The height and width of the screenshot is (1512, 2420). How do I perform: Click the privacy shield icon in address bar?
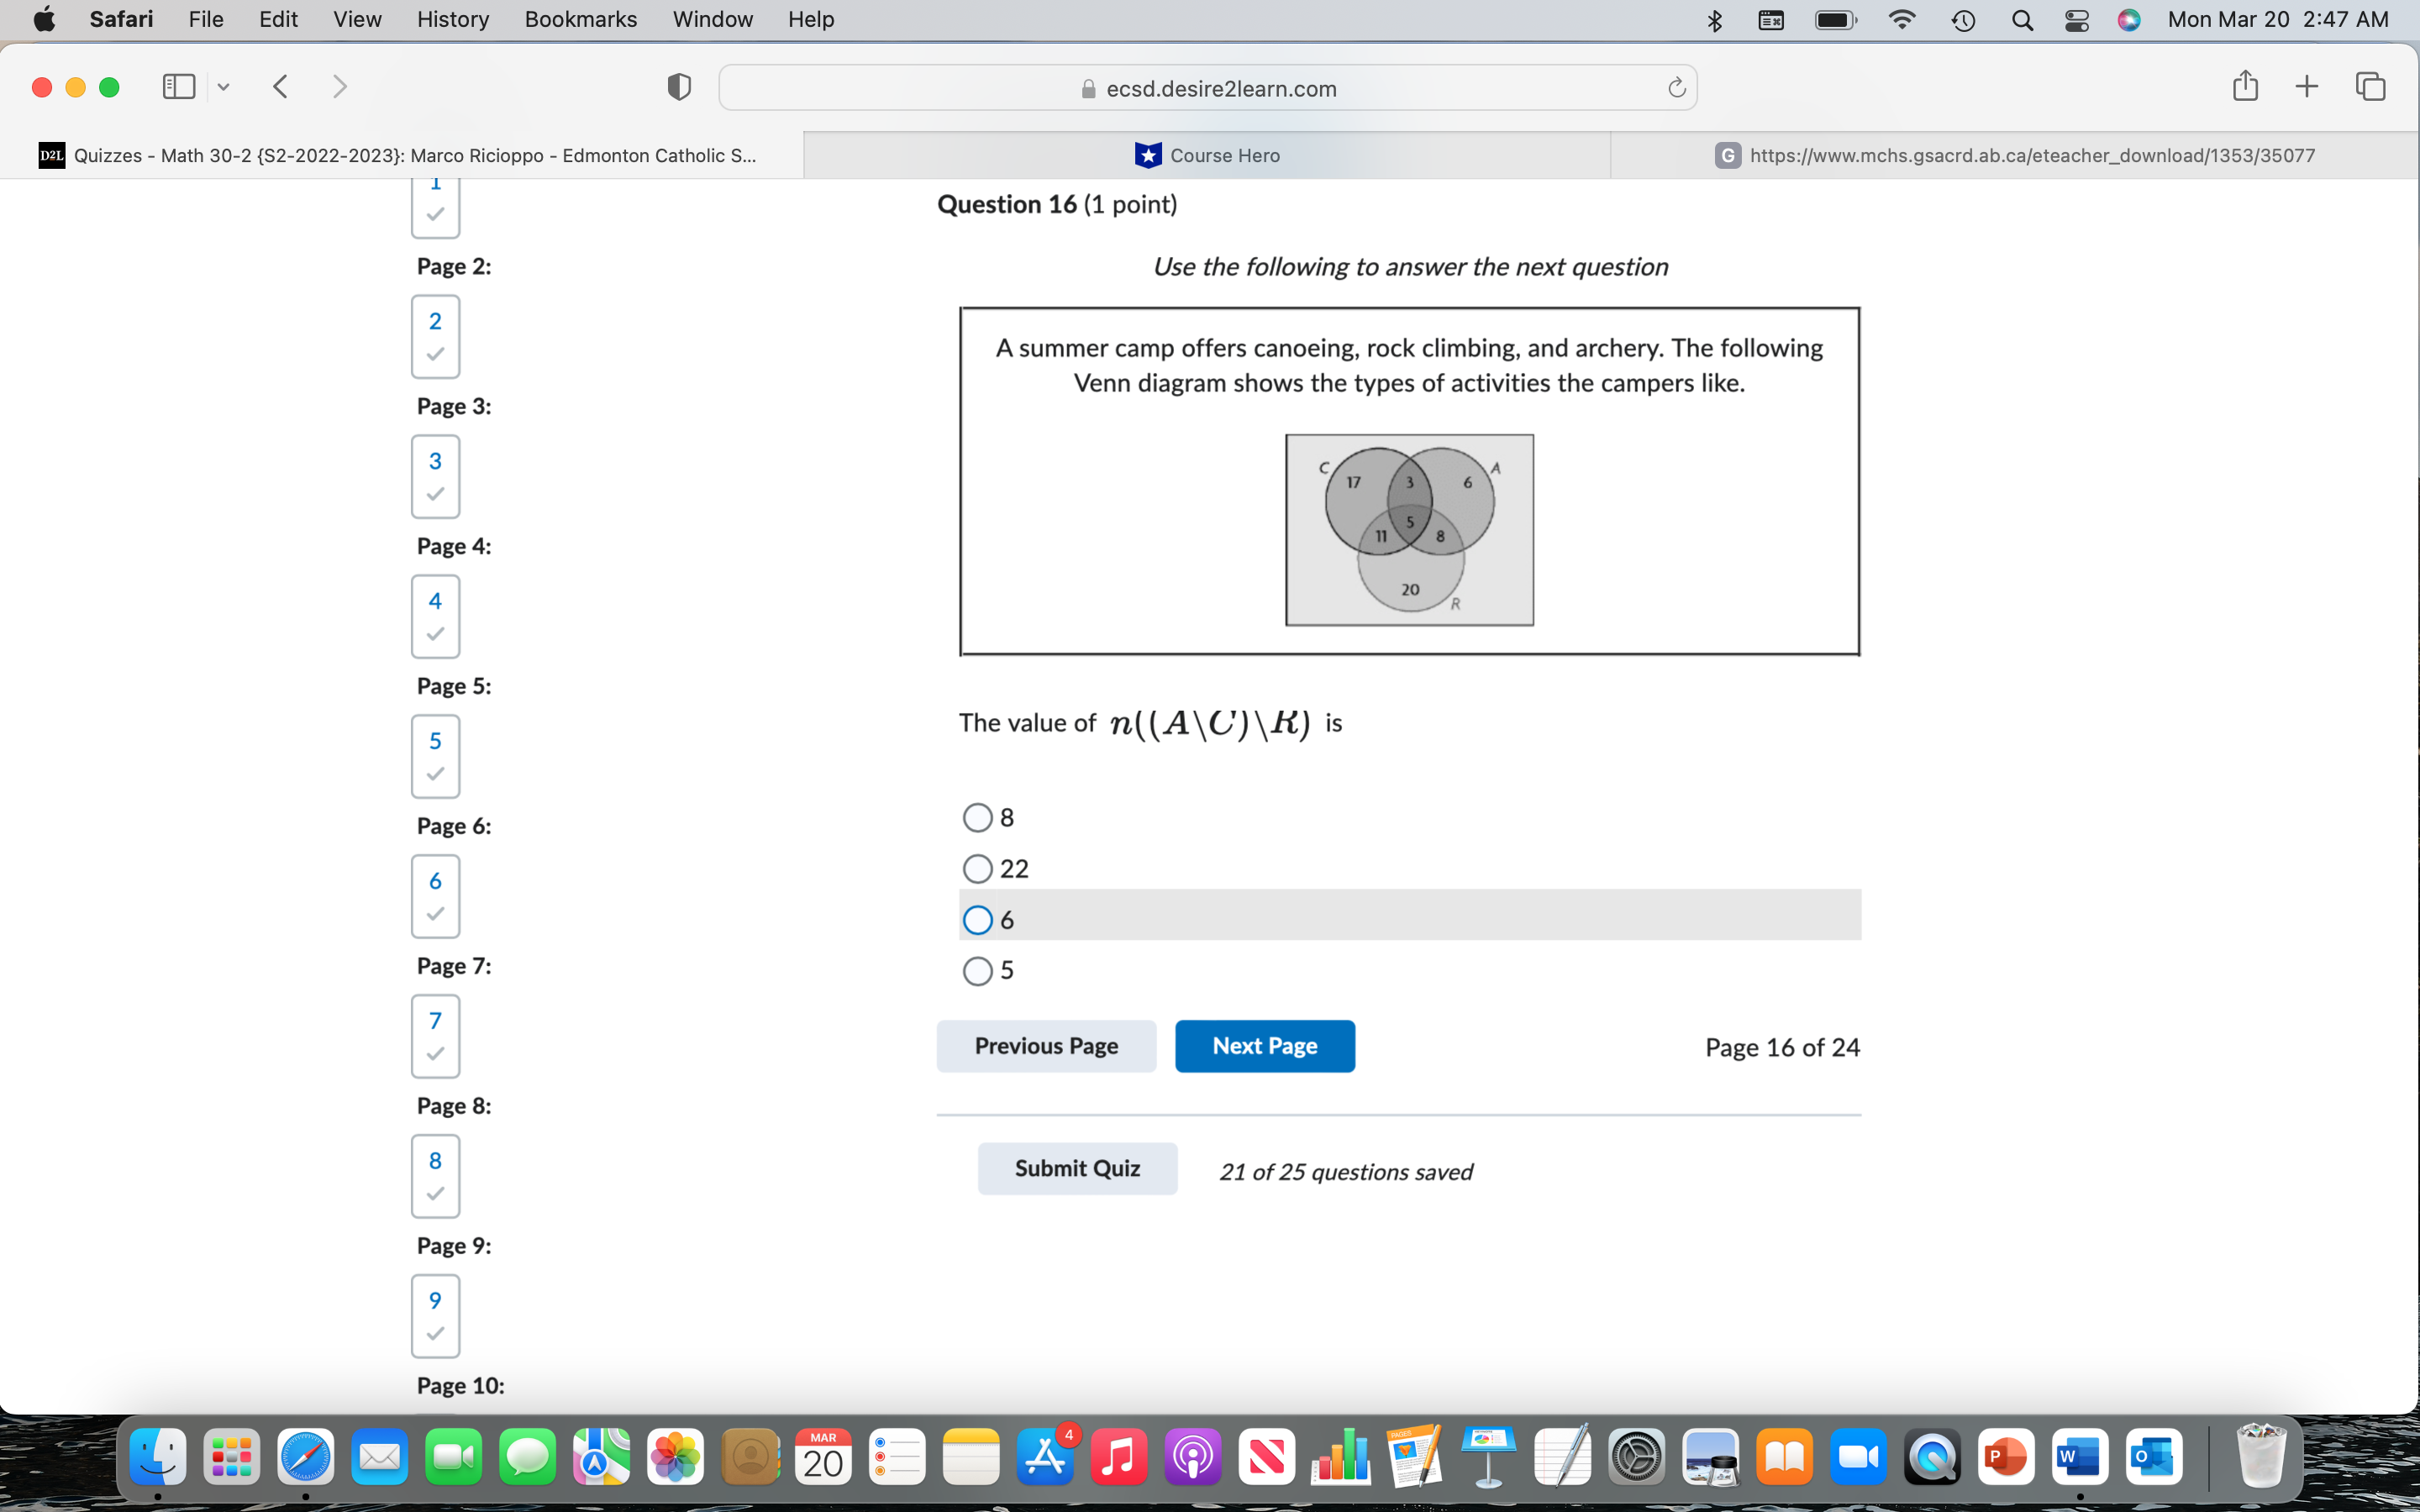point(678,87)
